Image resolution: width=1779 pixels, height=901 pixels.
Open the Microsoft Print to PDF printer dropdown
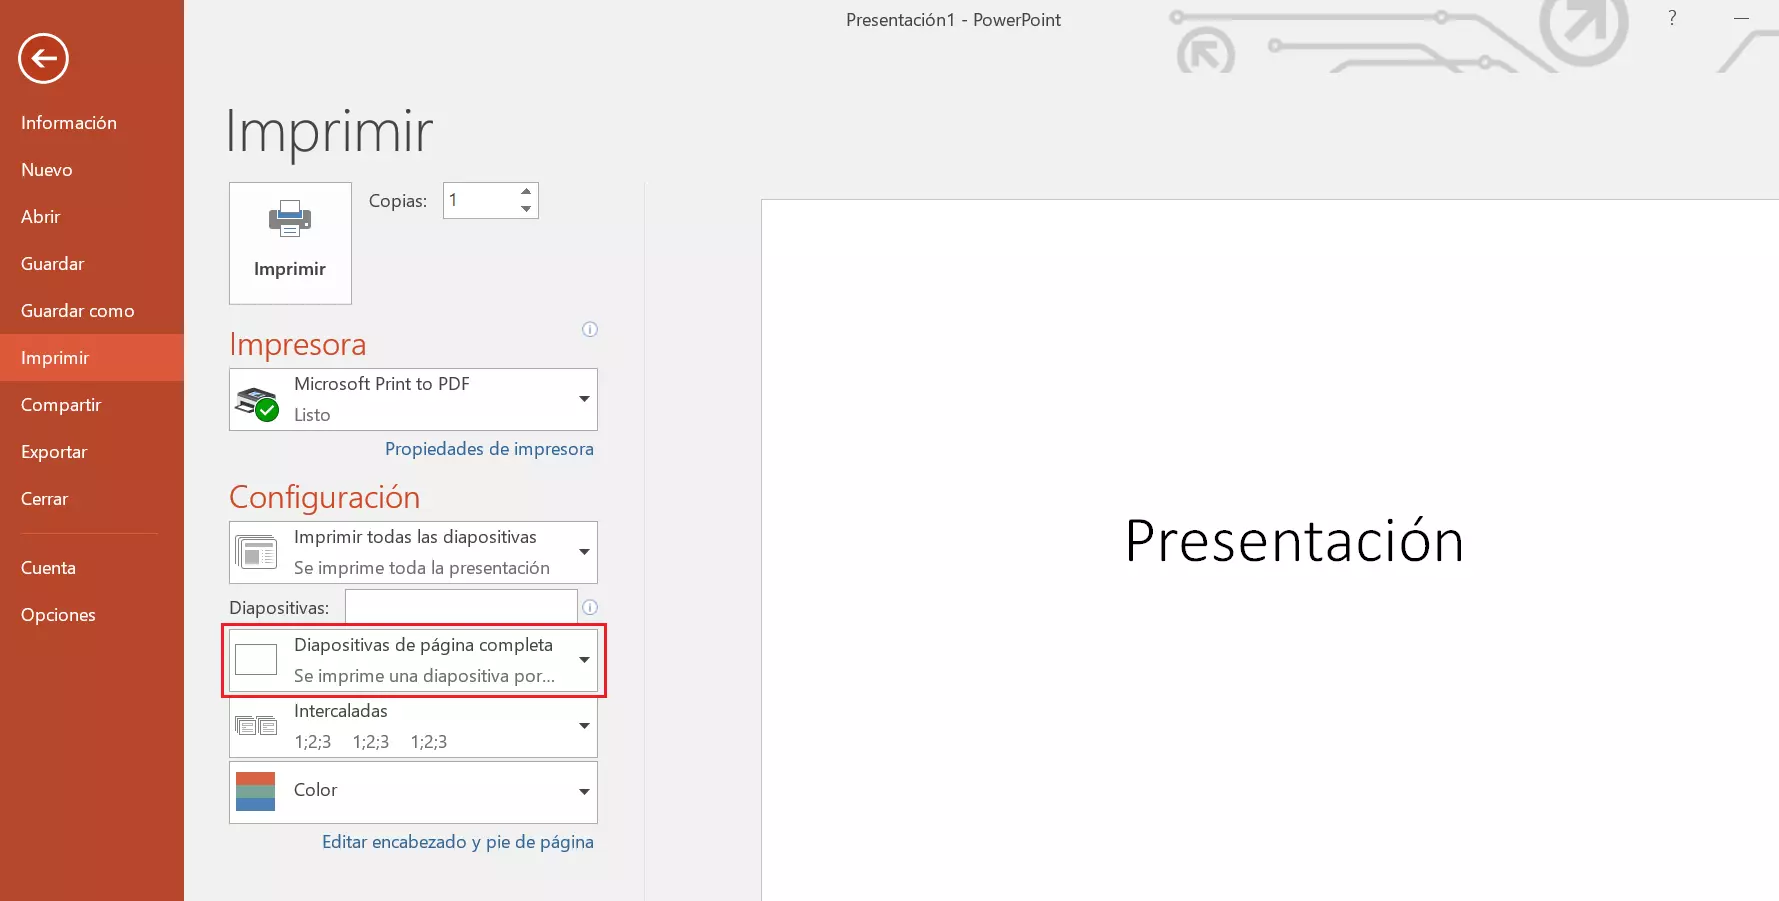(413, 399)
